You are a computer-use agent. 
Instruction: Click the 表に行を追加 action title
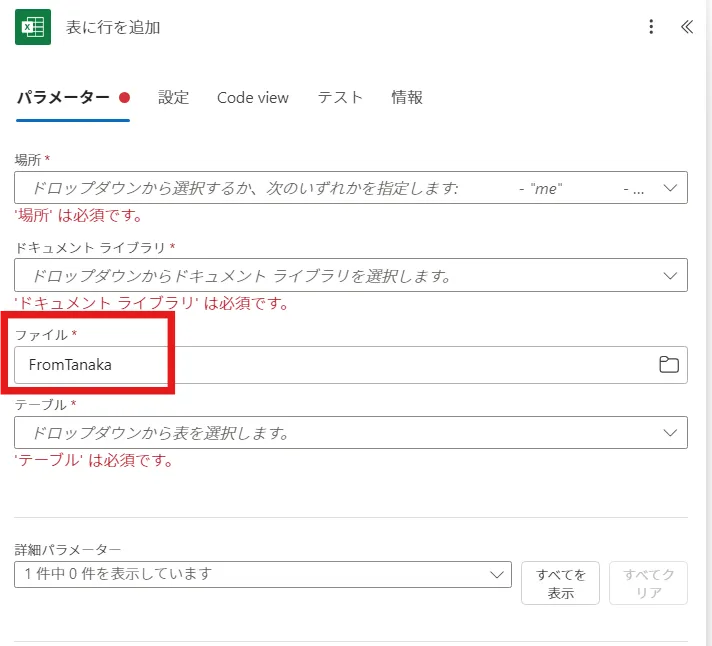coord(113,27)
